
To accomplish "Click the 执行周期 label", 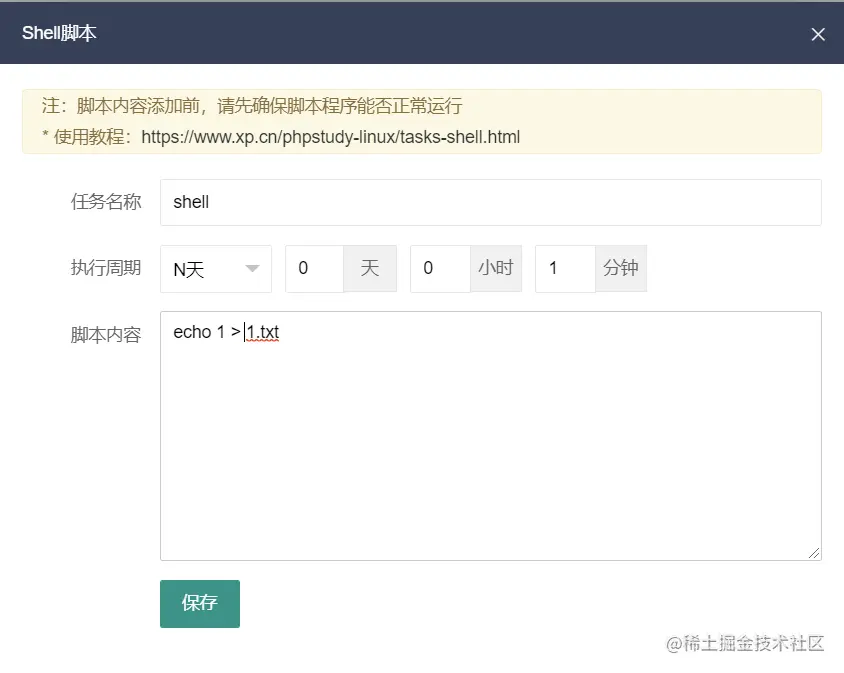I will (x=106, y=268).
